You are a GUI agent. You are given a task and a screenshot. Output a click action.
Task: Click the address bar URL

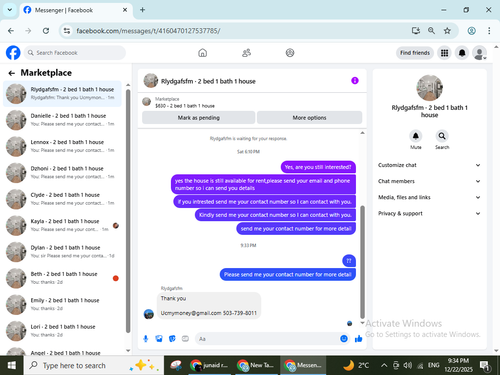click(148, 31)
